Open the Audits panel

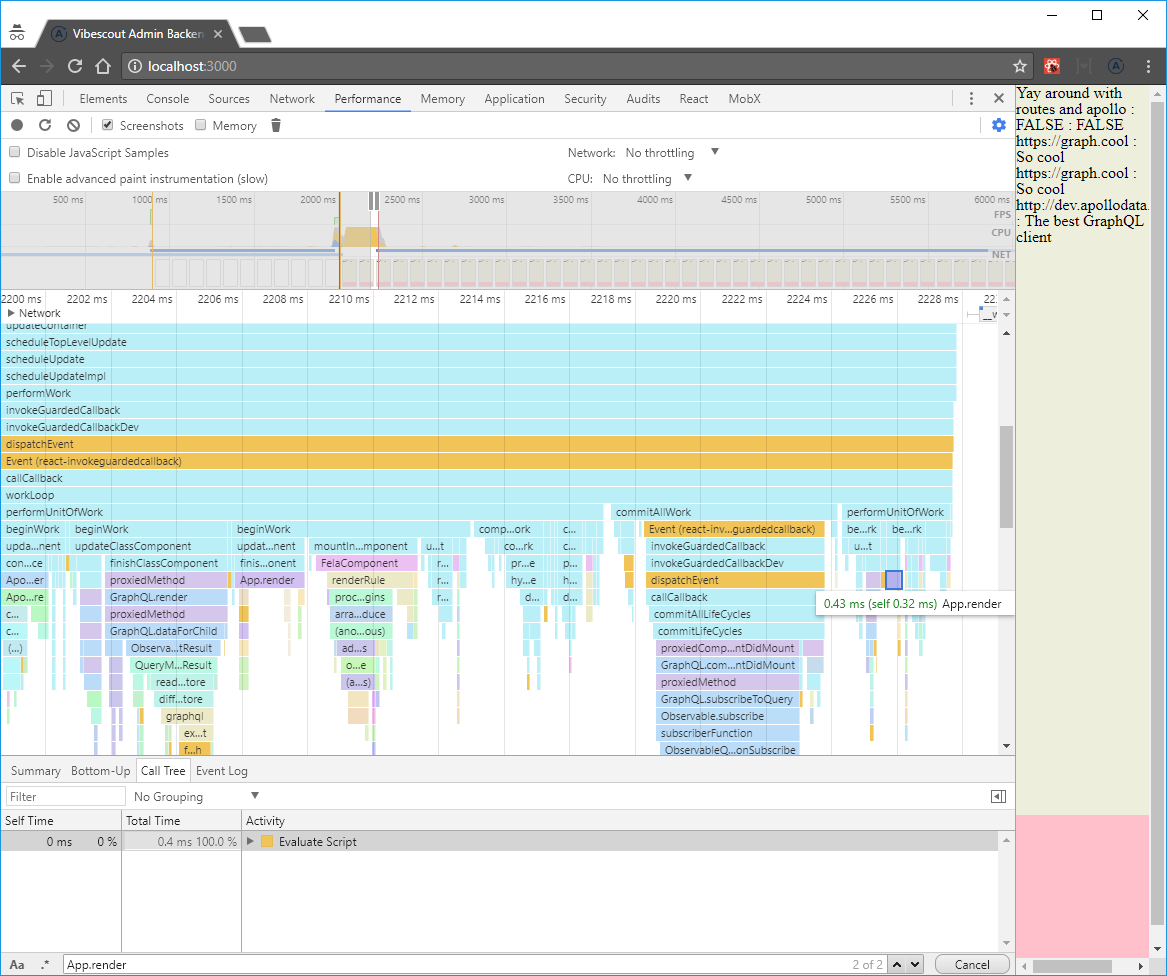click(643, 98)
